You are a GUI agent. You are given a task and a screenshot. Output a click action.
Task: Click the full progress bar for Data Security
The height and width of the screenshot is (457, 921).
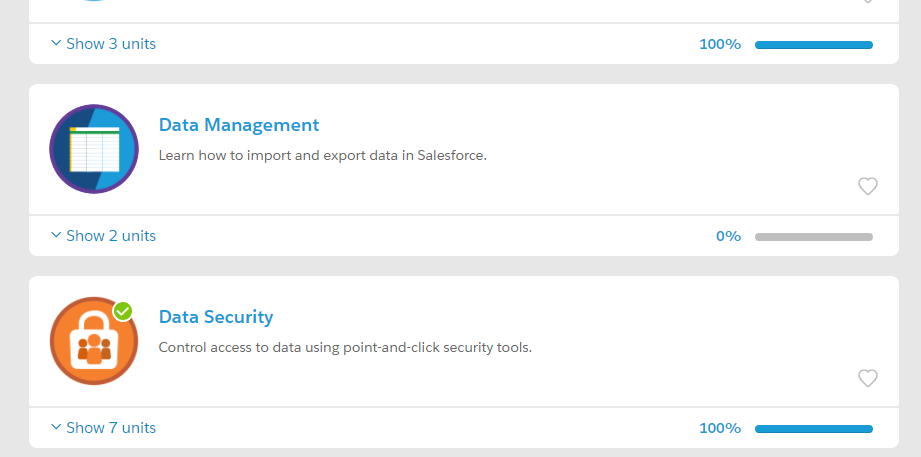coord(813,429)
